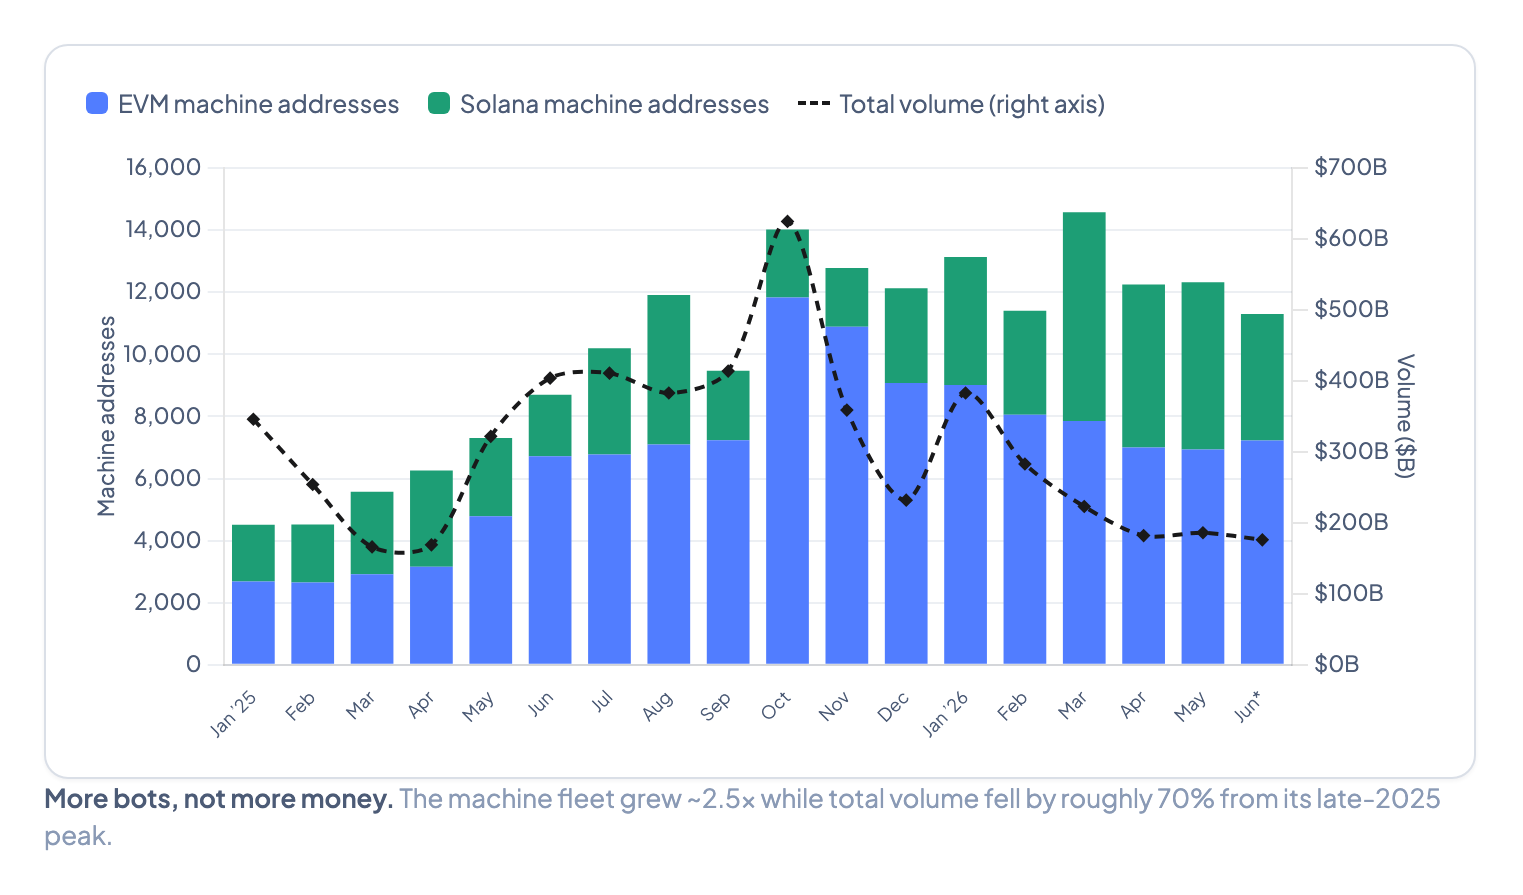
Task: Click the Jan '25 blue EVM bar
Action: pyautogui.click(x=254, y=622)
